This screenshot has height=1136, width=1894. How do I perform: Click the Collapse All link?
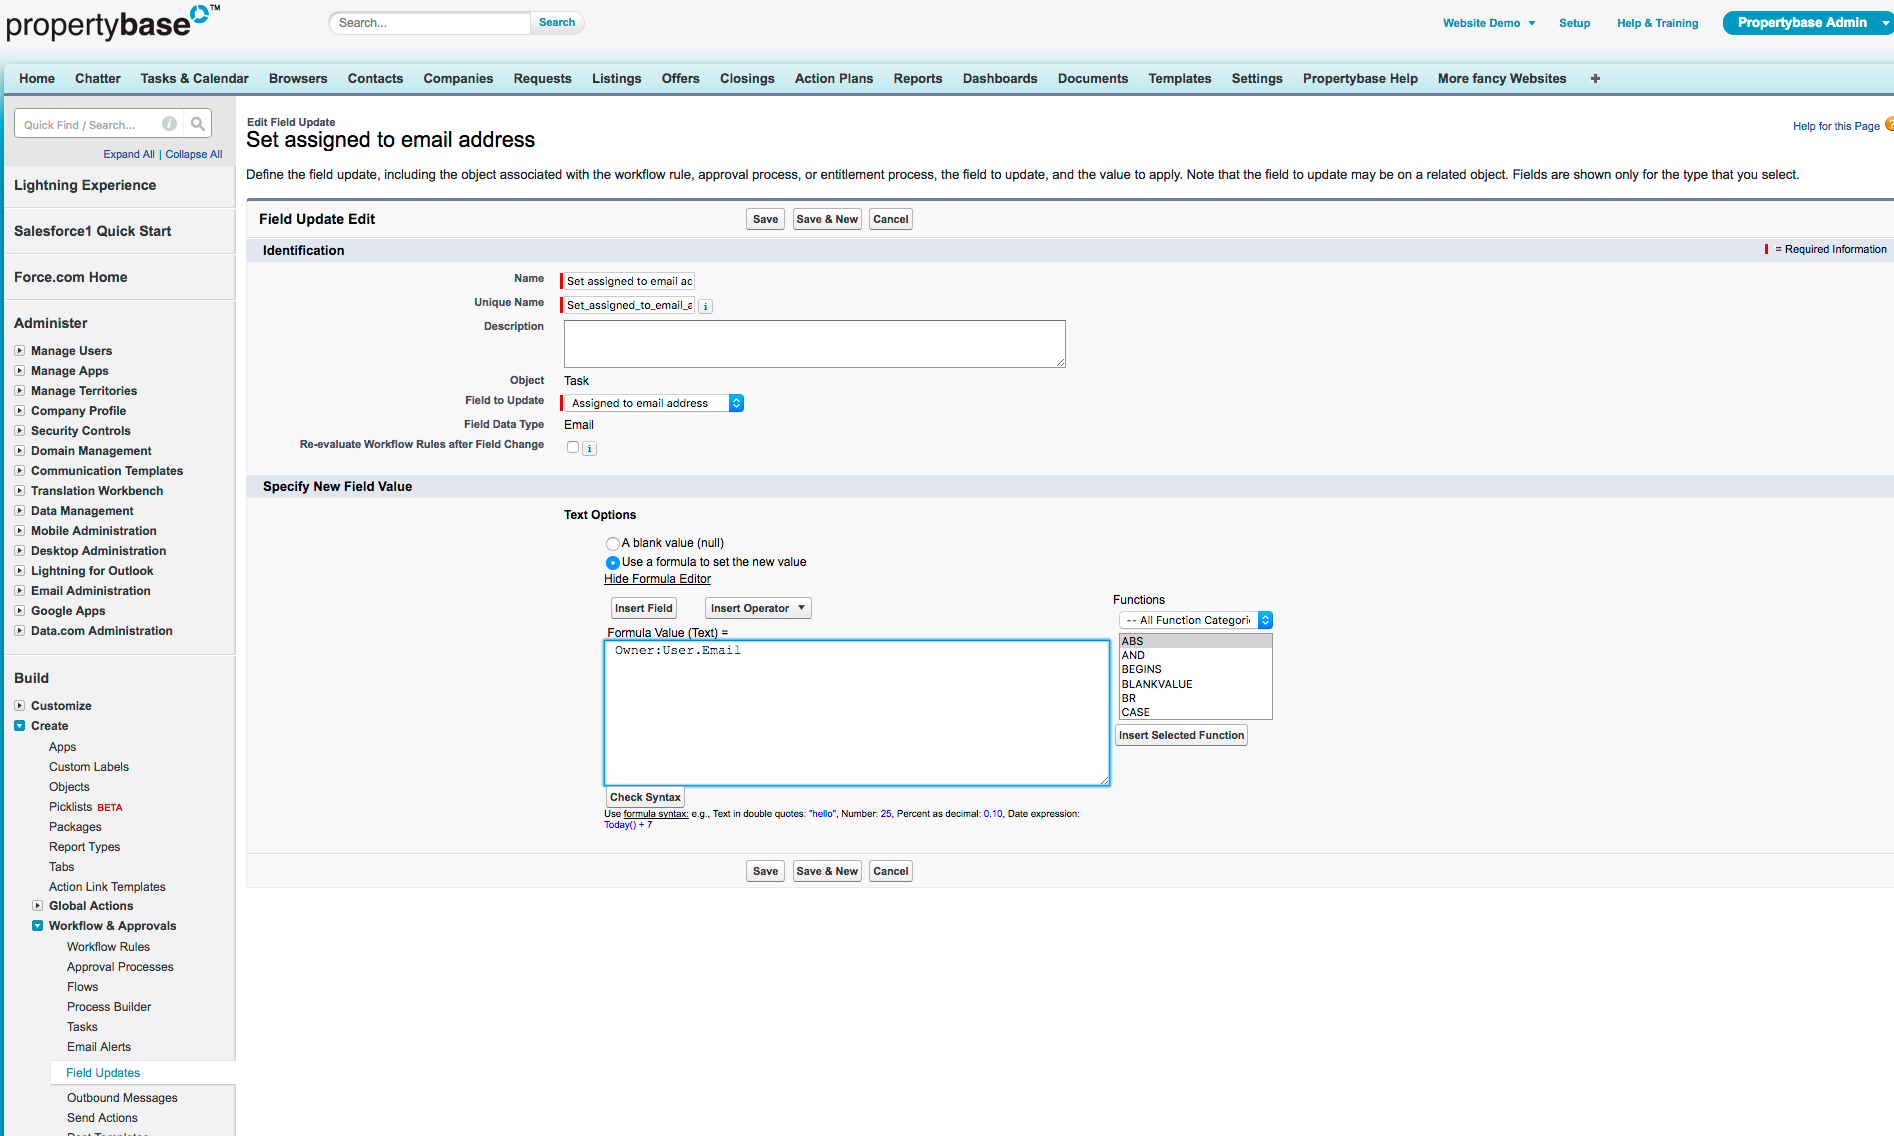(194, 154)
